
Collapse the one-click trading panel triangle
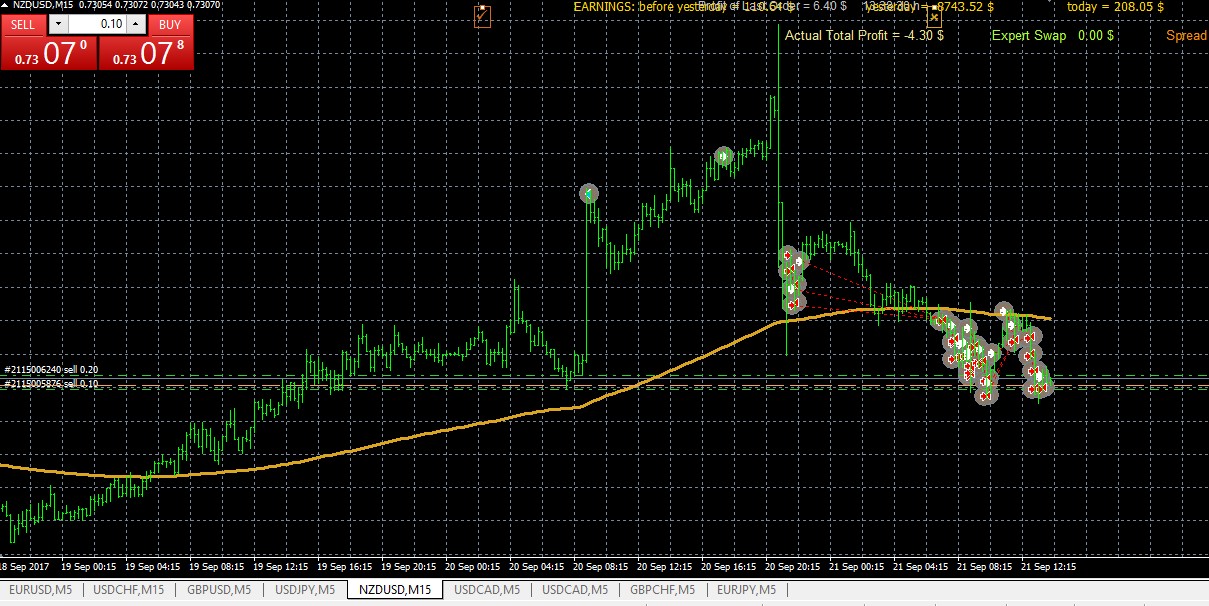coord(6,6)
